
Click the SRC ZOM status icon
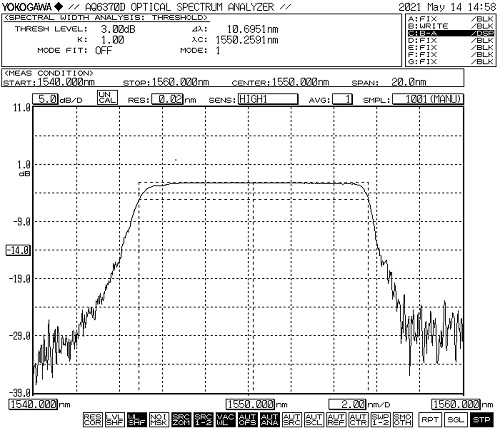pos(181,419)
